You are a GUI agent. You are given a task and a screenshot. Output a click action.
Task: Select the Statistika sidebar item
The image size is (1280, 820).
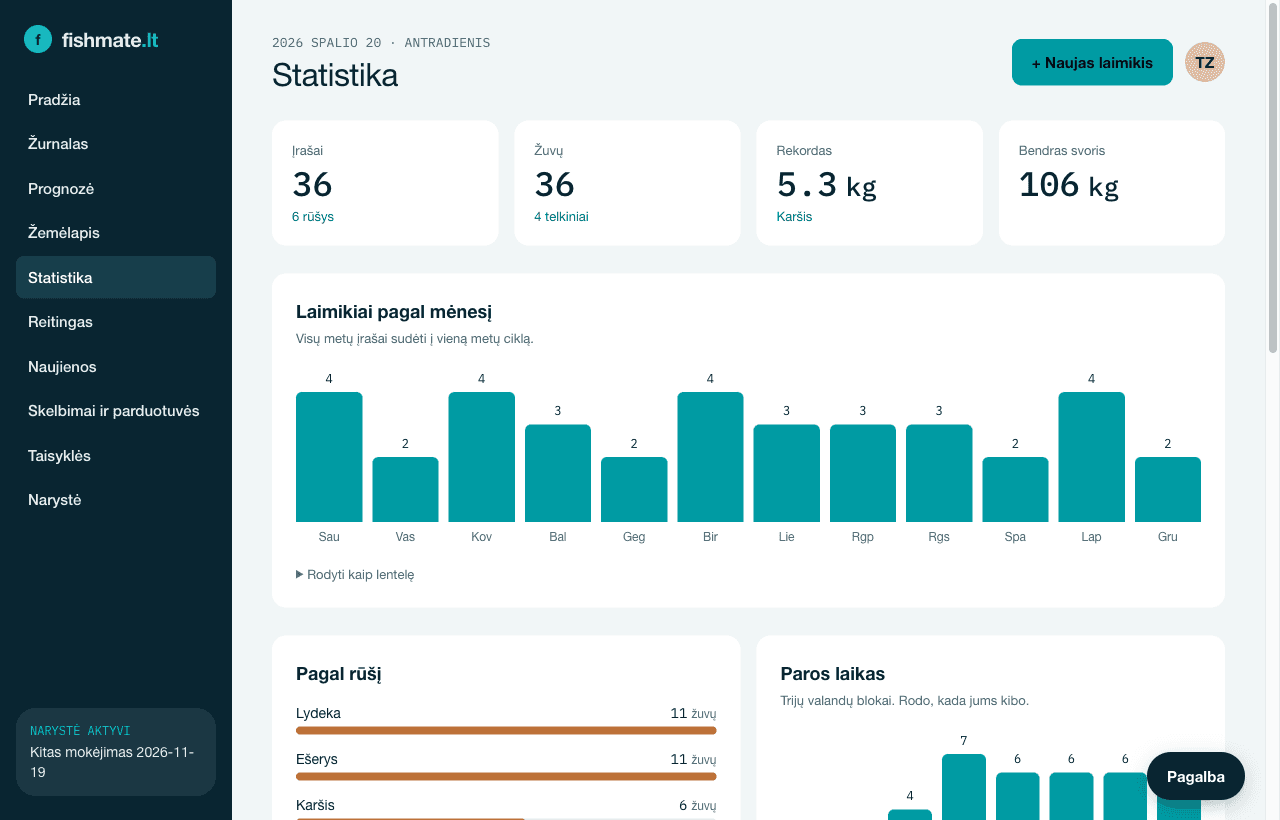[116, 278]
